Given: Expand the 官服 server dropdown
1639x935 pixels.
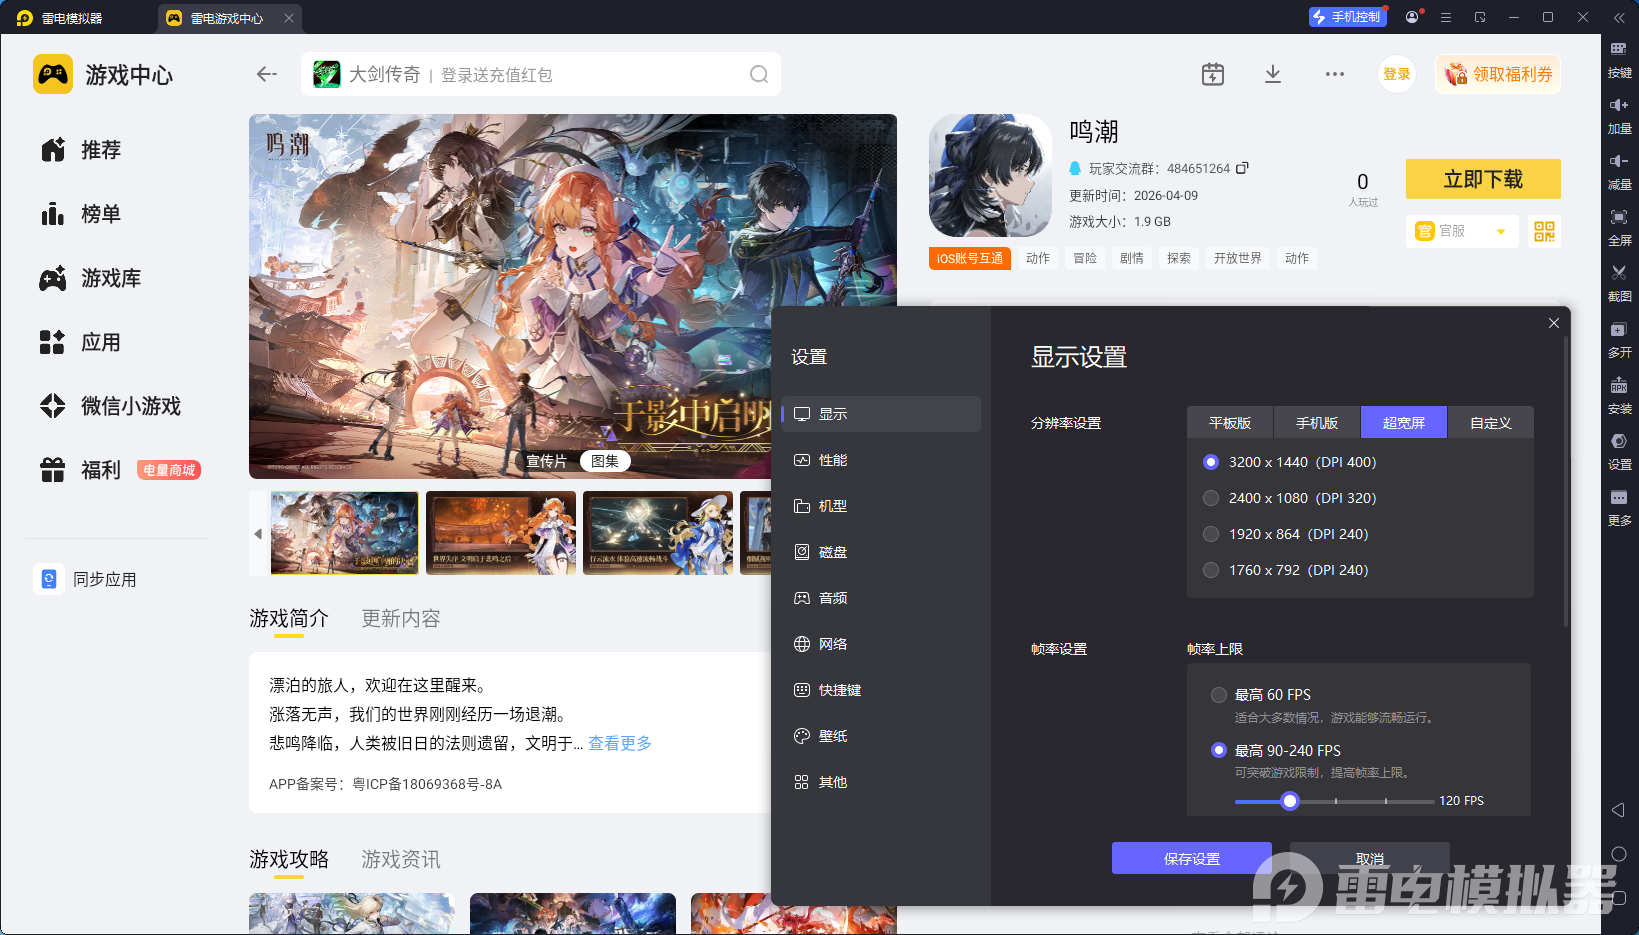Looking at the screenshot, I should 1462,231.
